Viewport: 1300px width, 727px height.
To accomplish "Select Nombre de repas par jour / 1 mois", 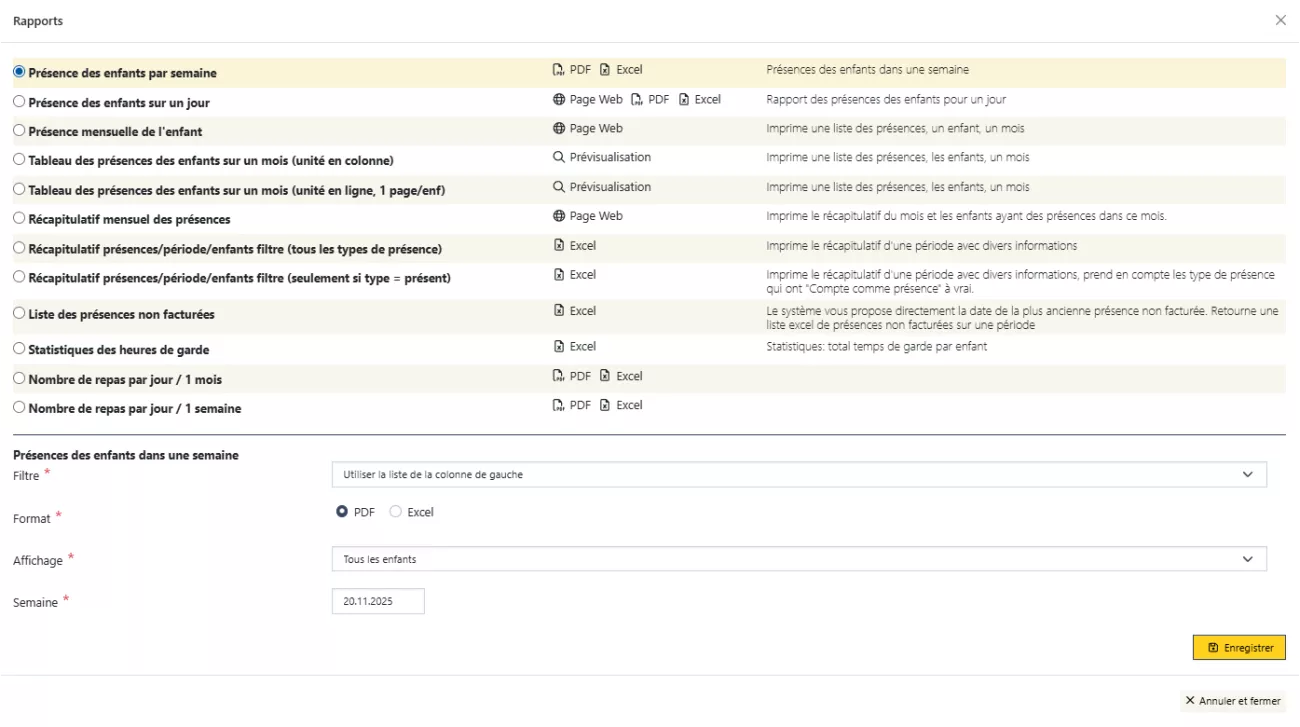I will [x=19, y=379].
